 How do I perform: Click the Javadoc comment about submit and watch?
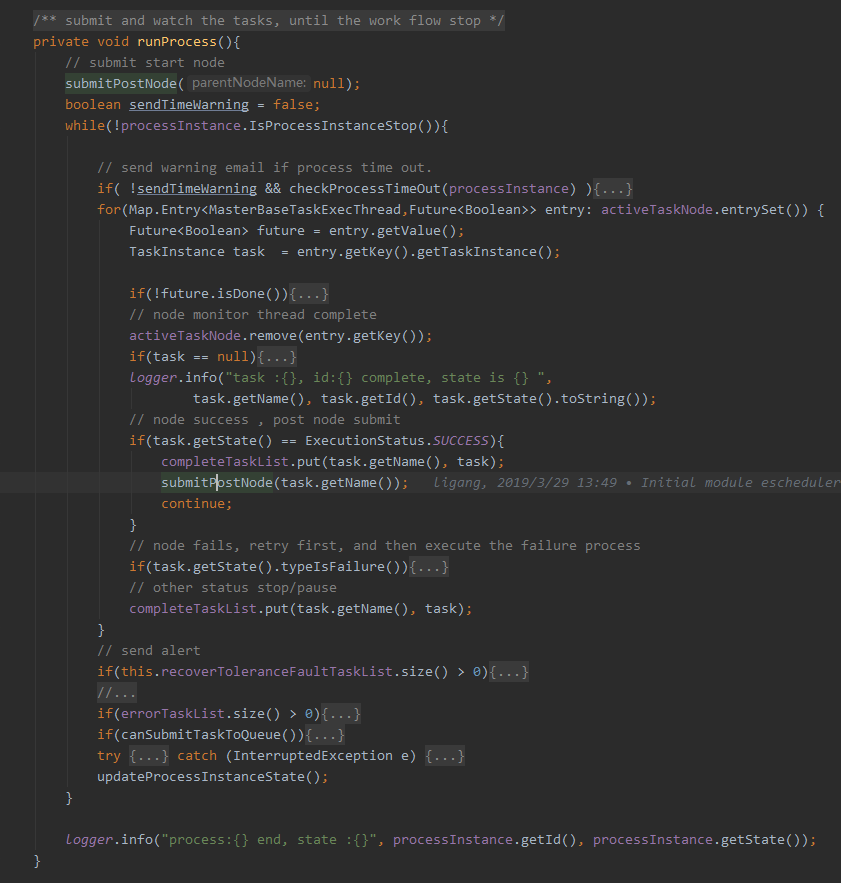coord(269,21)
